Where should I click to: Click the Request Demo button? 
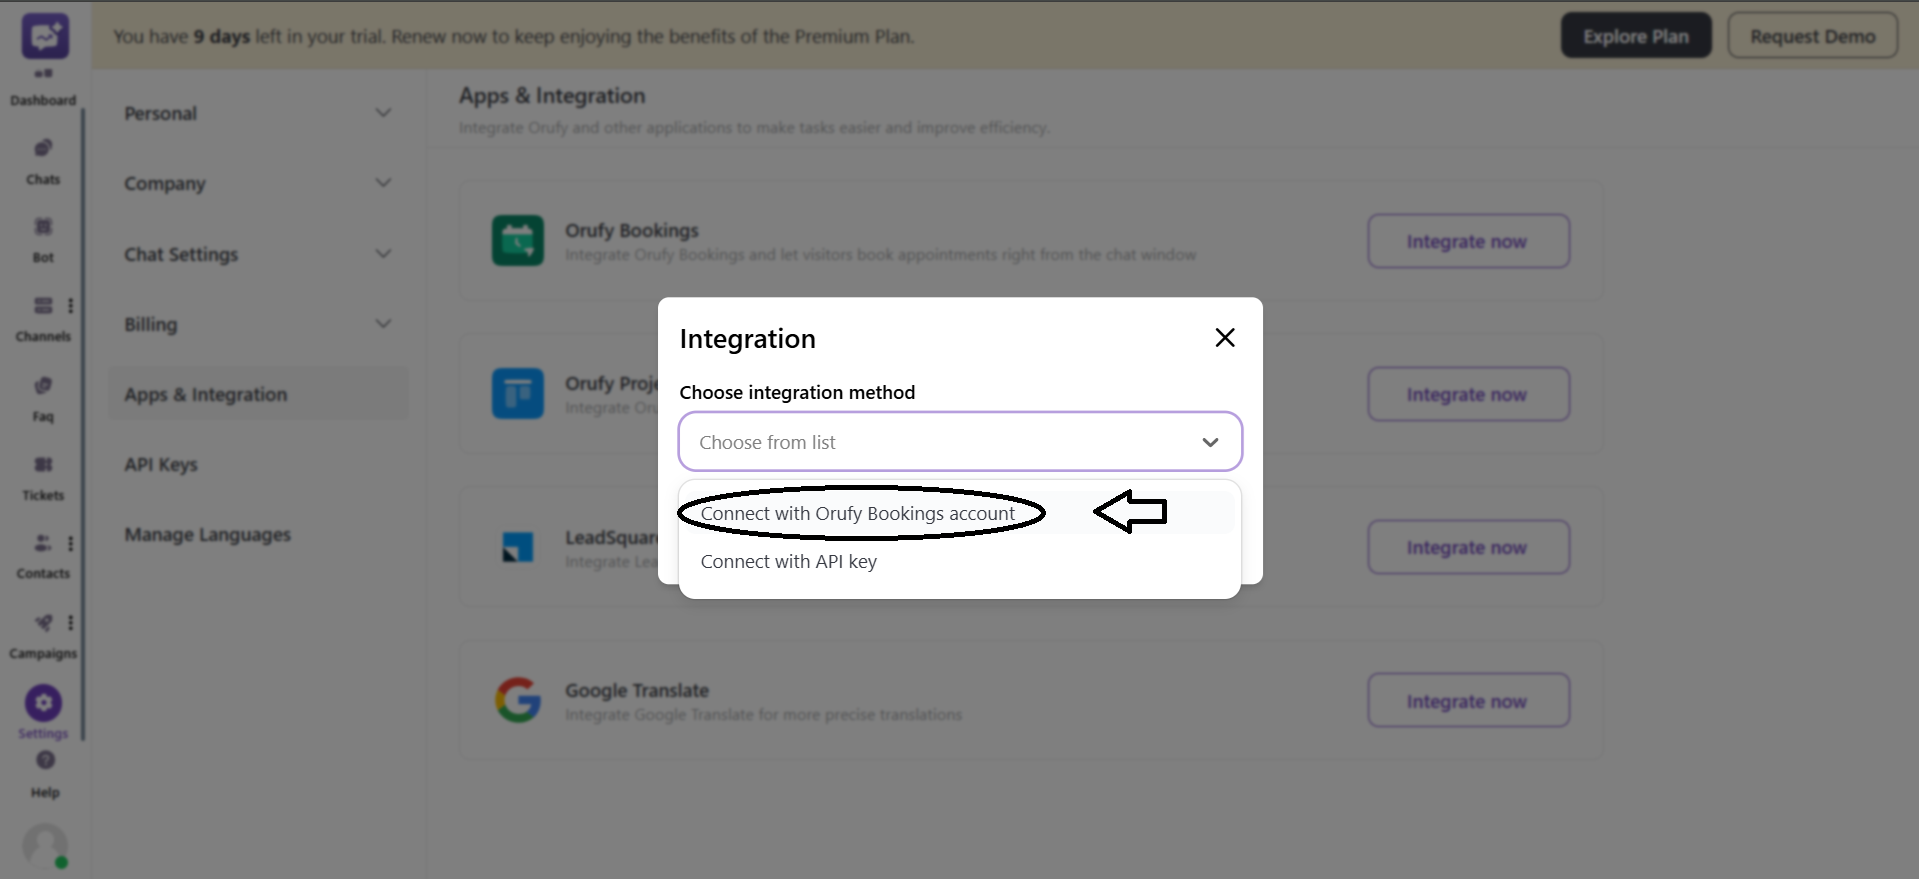click(x=1812, y=36)
